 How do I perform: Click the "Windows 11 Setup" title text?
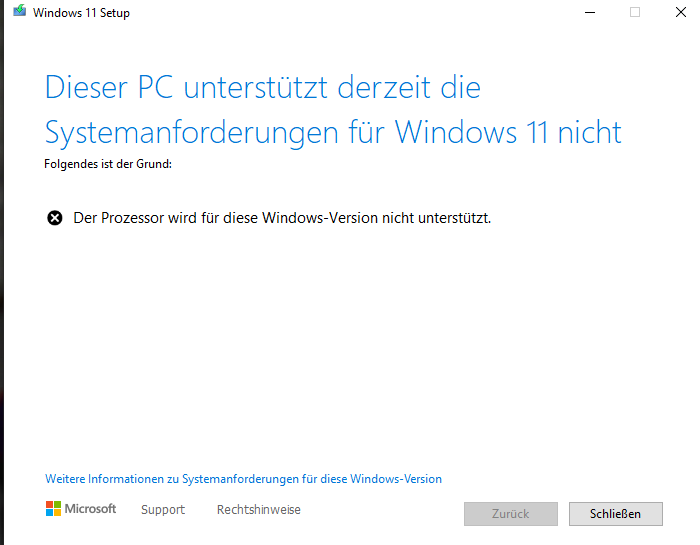coord(81,14)
